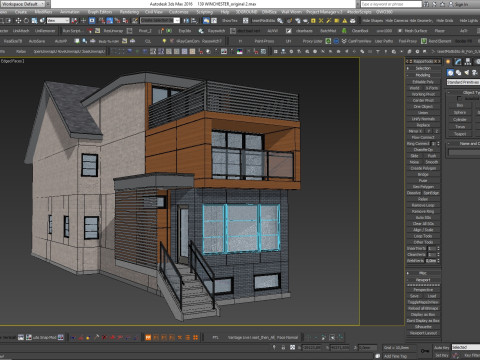The height and width of the screenshot is (360, 480).
Task: Open the Graph Editors menu
Action: [100, 12]
